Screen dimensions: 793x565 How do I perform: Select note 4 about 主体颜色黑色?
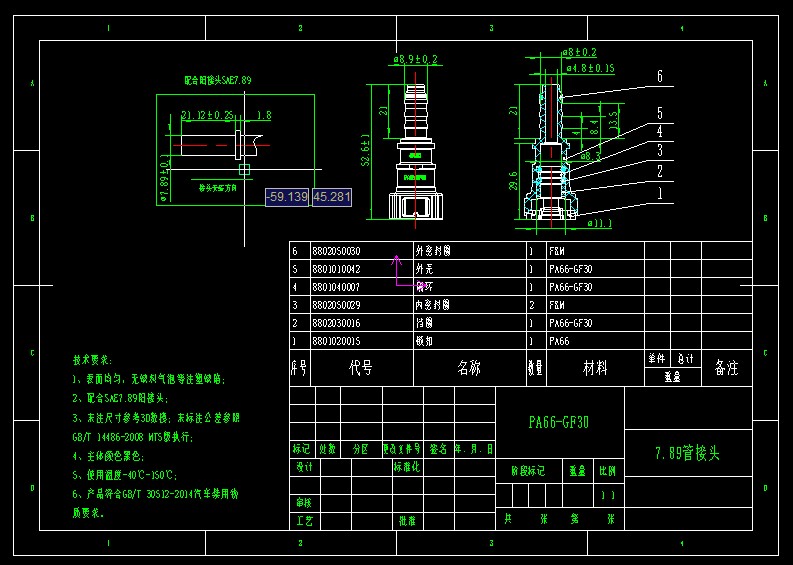click(108, 456)
